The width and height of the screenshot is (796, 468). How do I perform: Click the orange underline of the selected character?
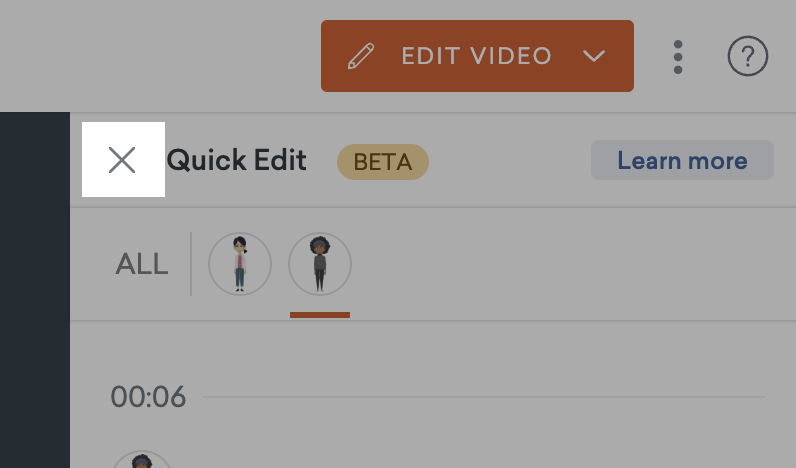[x=320, y=315]
